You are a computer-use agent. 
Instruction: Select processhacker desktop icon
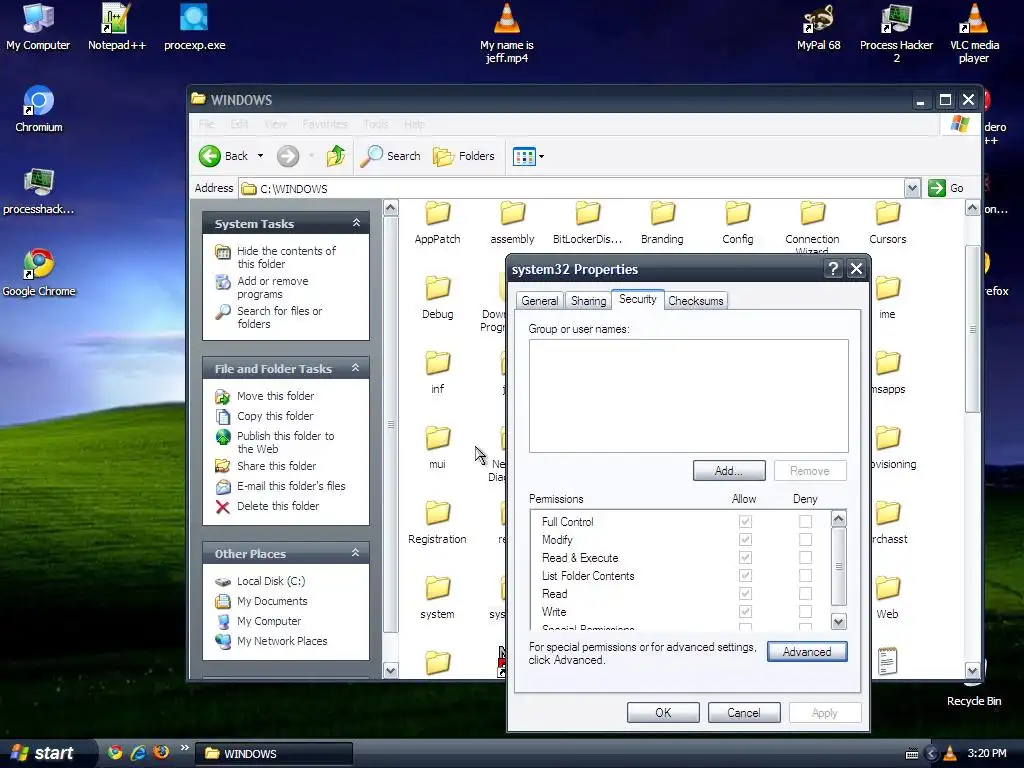pyautogui.click(x=39, y=191)
